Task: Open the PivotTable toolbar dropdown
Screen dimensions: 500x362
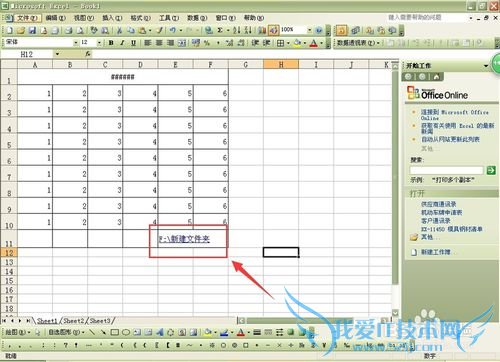Action: point(358,43)
